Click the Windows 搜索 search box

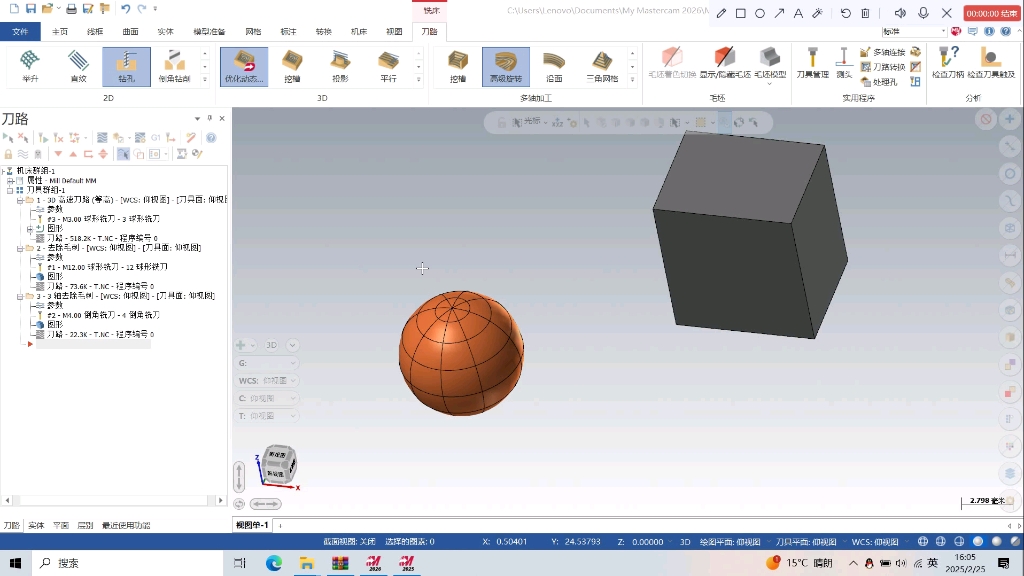(127, 563)
